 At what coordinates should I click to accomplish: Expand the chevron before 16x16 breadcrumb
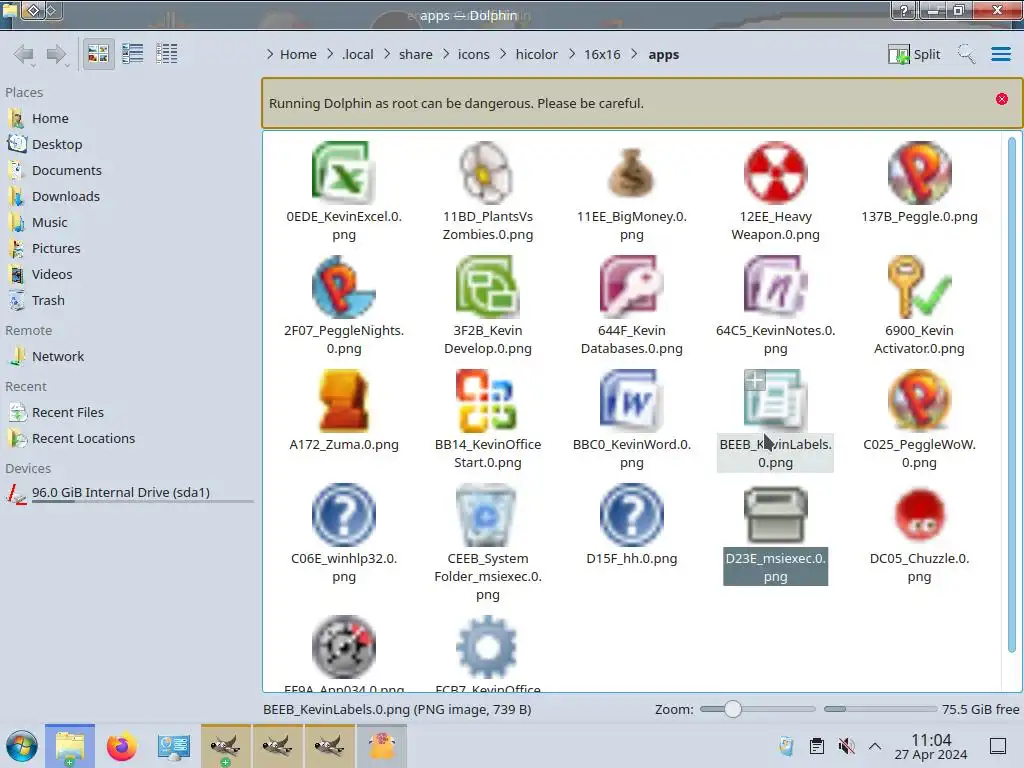point(572,55)
